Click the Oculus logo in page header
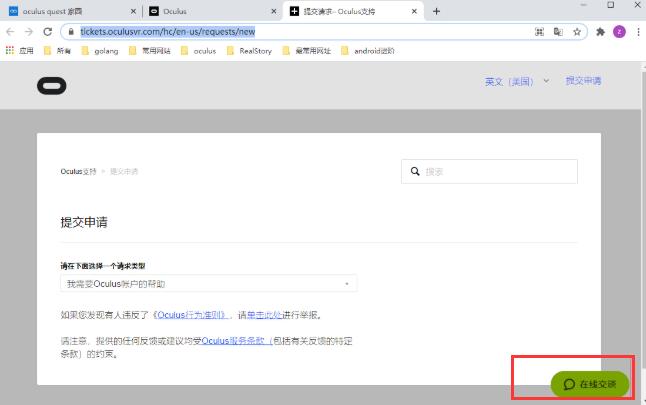This screenshot has height=405, width=646. click(51, 85)
